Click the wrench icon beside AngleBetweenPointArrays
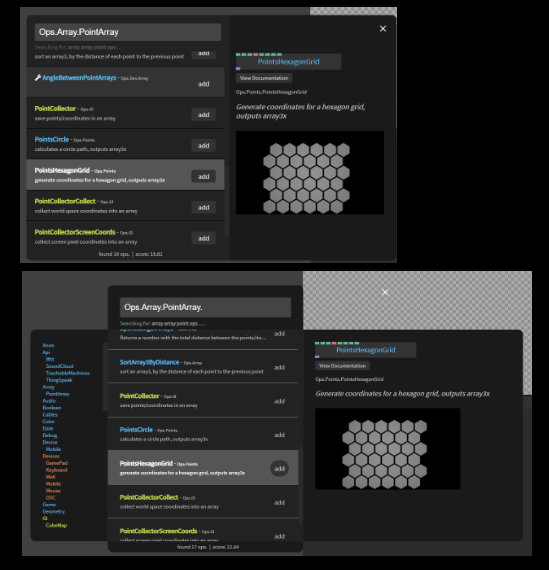The height and width of the screenshot is (570, 549). click(37, 77)
